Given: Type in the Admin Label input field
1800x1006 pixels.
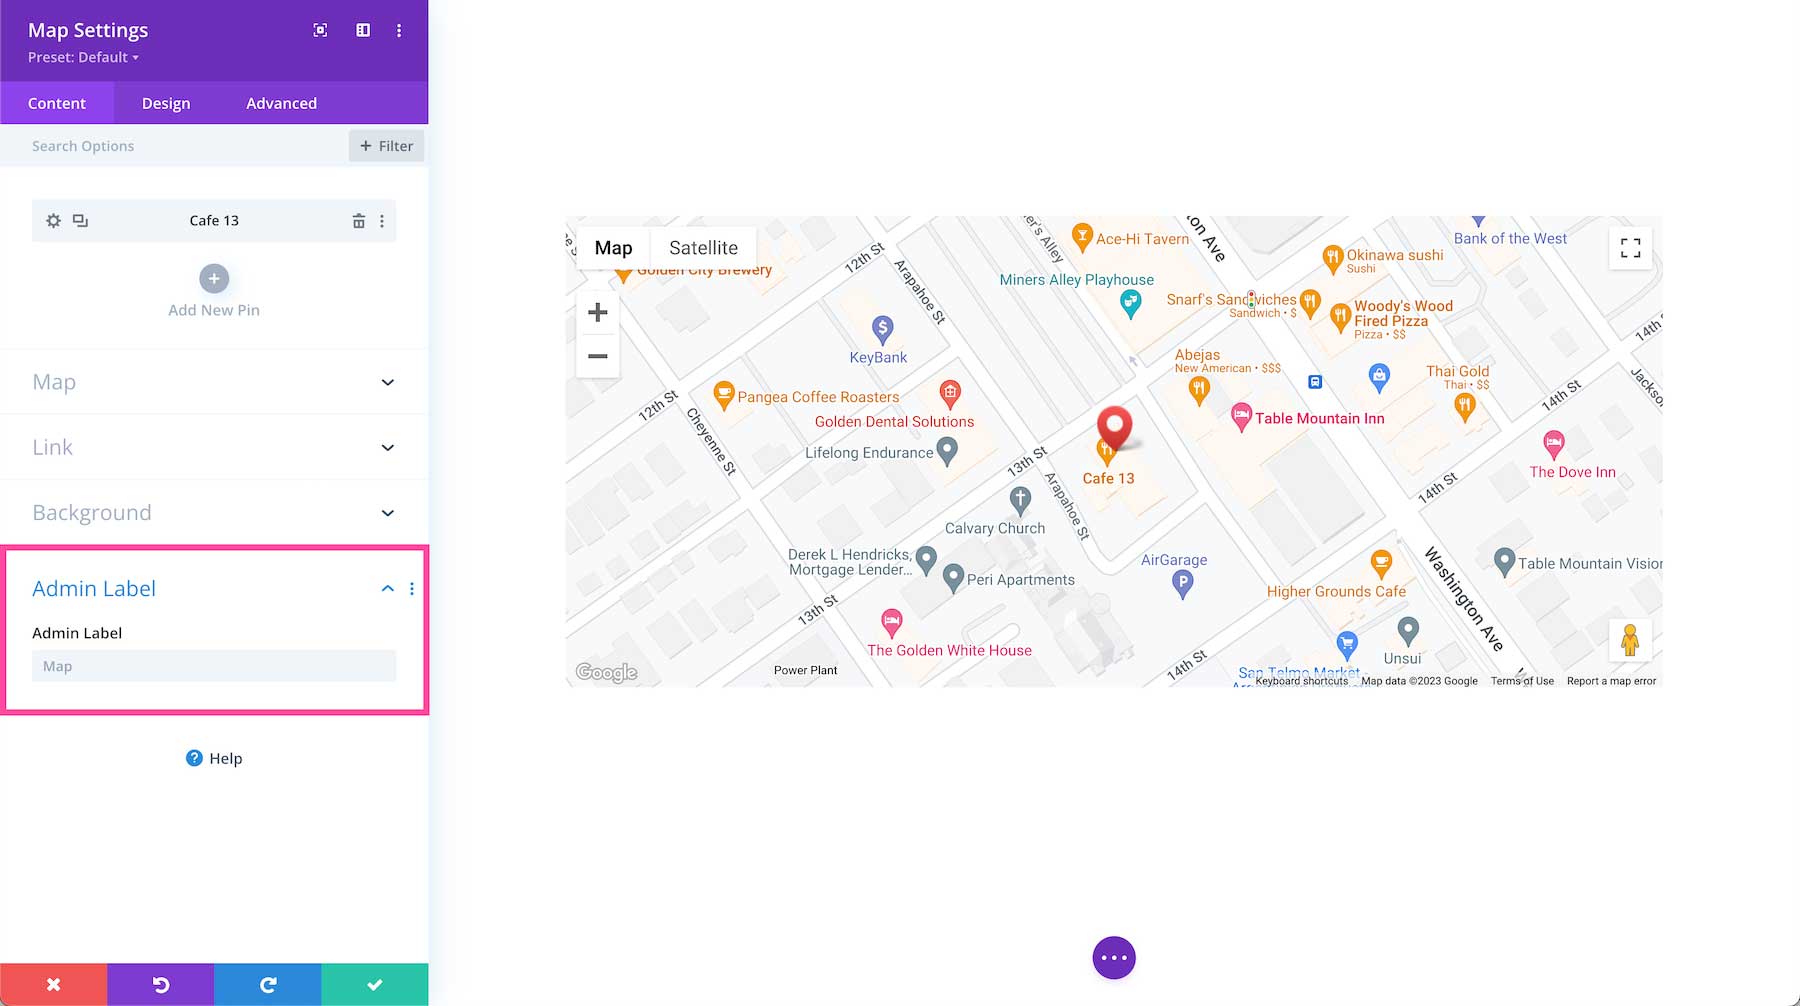Looking at the screenshot, I should pos(213,665).
